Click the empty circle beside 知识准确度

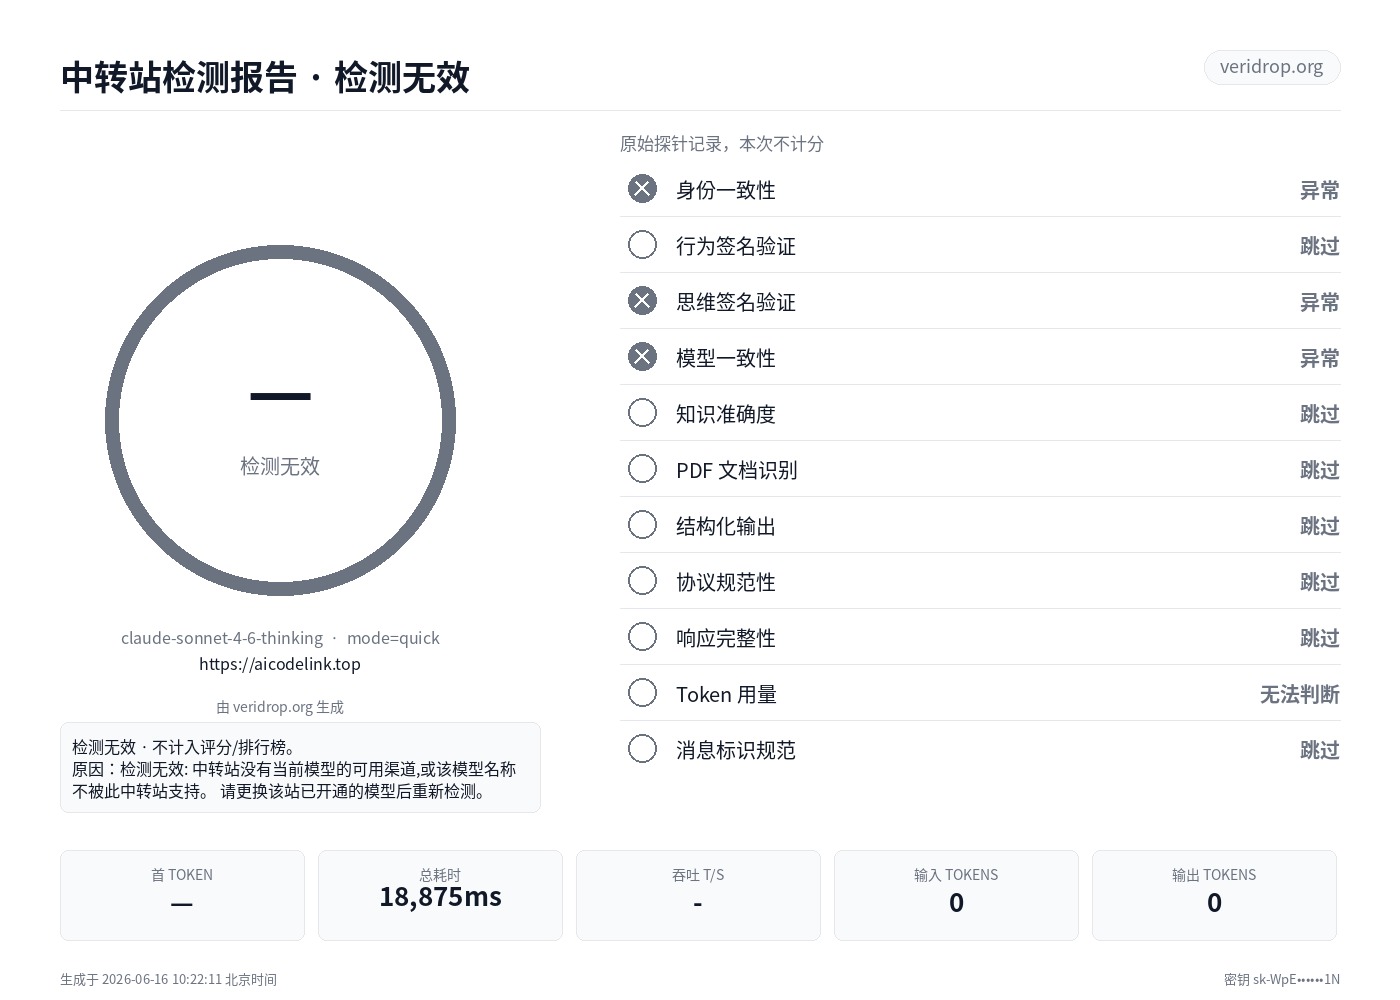642,413
